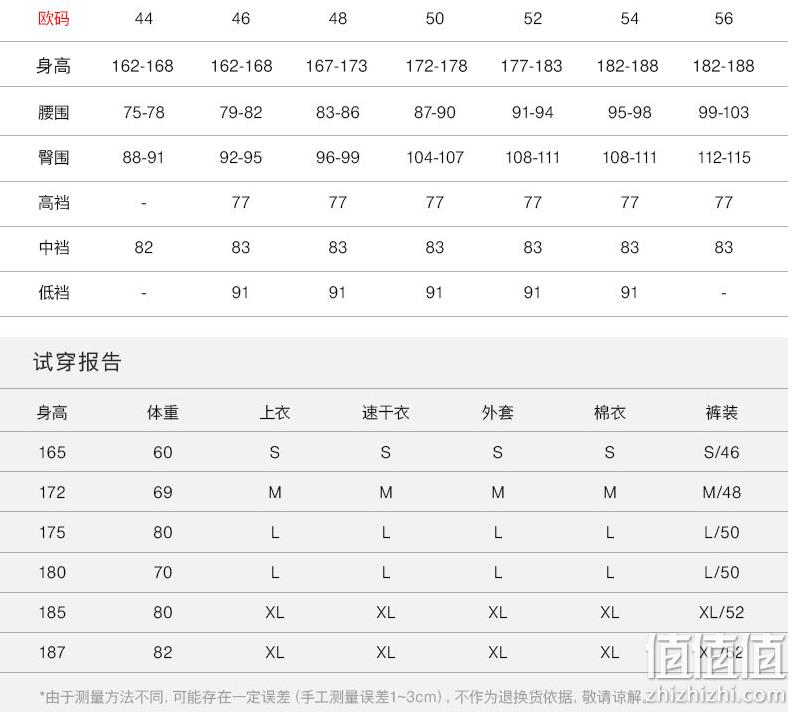Image resolution: width=795 pixels, height=712 pixels.
Task: Click the 上衣 column header
Action: click(275, 412)
